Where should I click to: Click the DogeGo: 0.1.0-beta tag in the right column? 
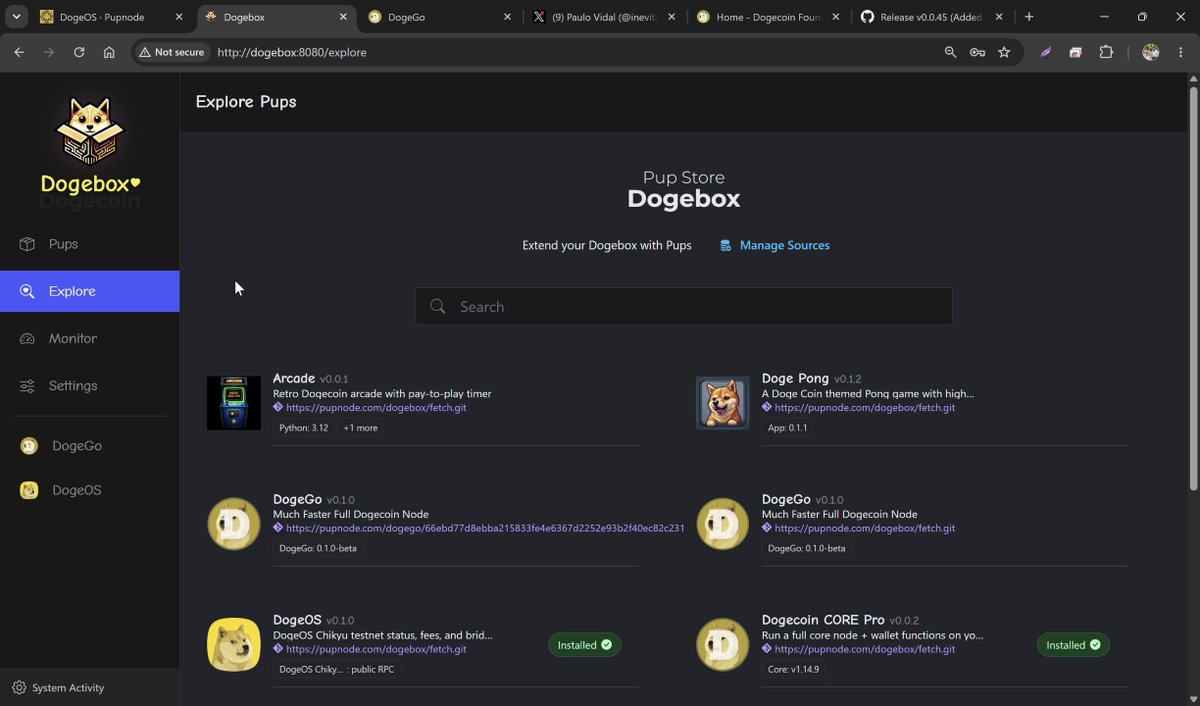(807, 548)
